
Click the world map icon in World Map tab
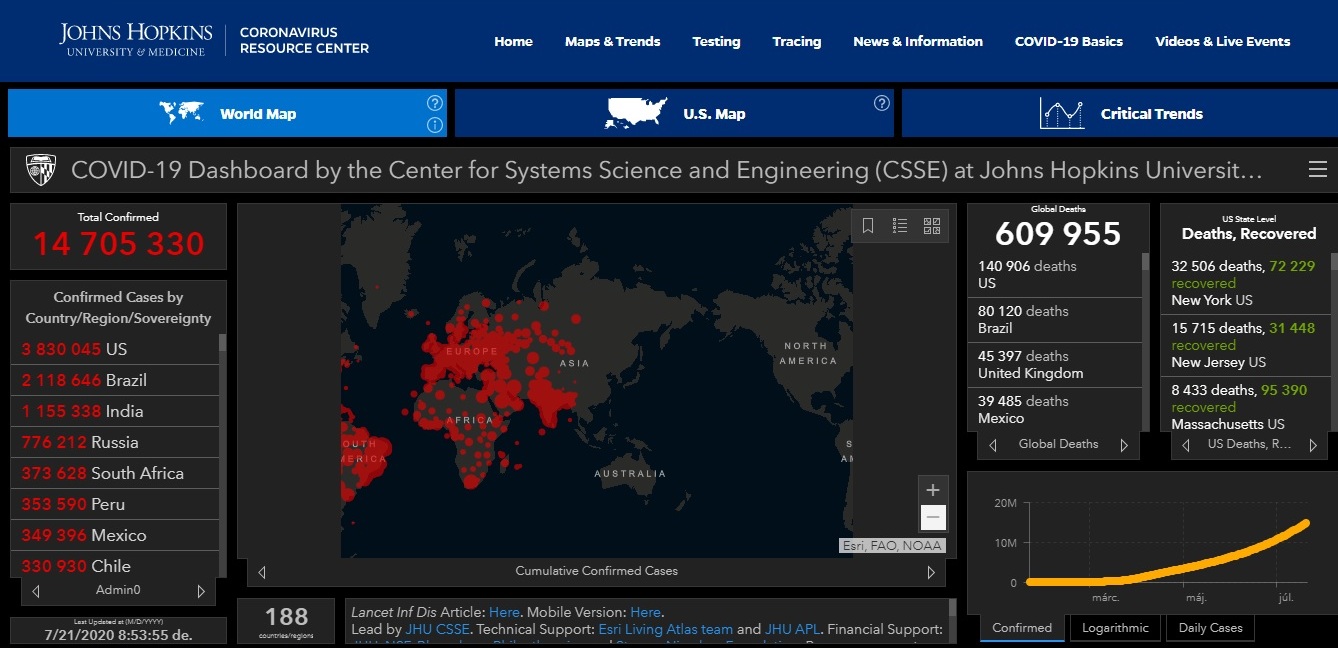click(181, 113)
